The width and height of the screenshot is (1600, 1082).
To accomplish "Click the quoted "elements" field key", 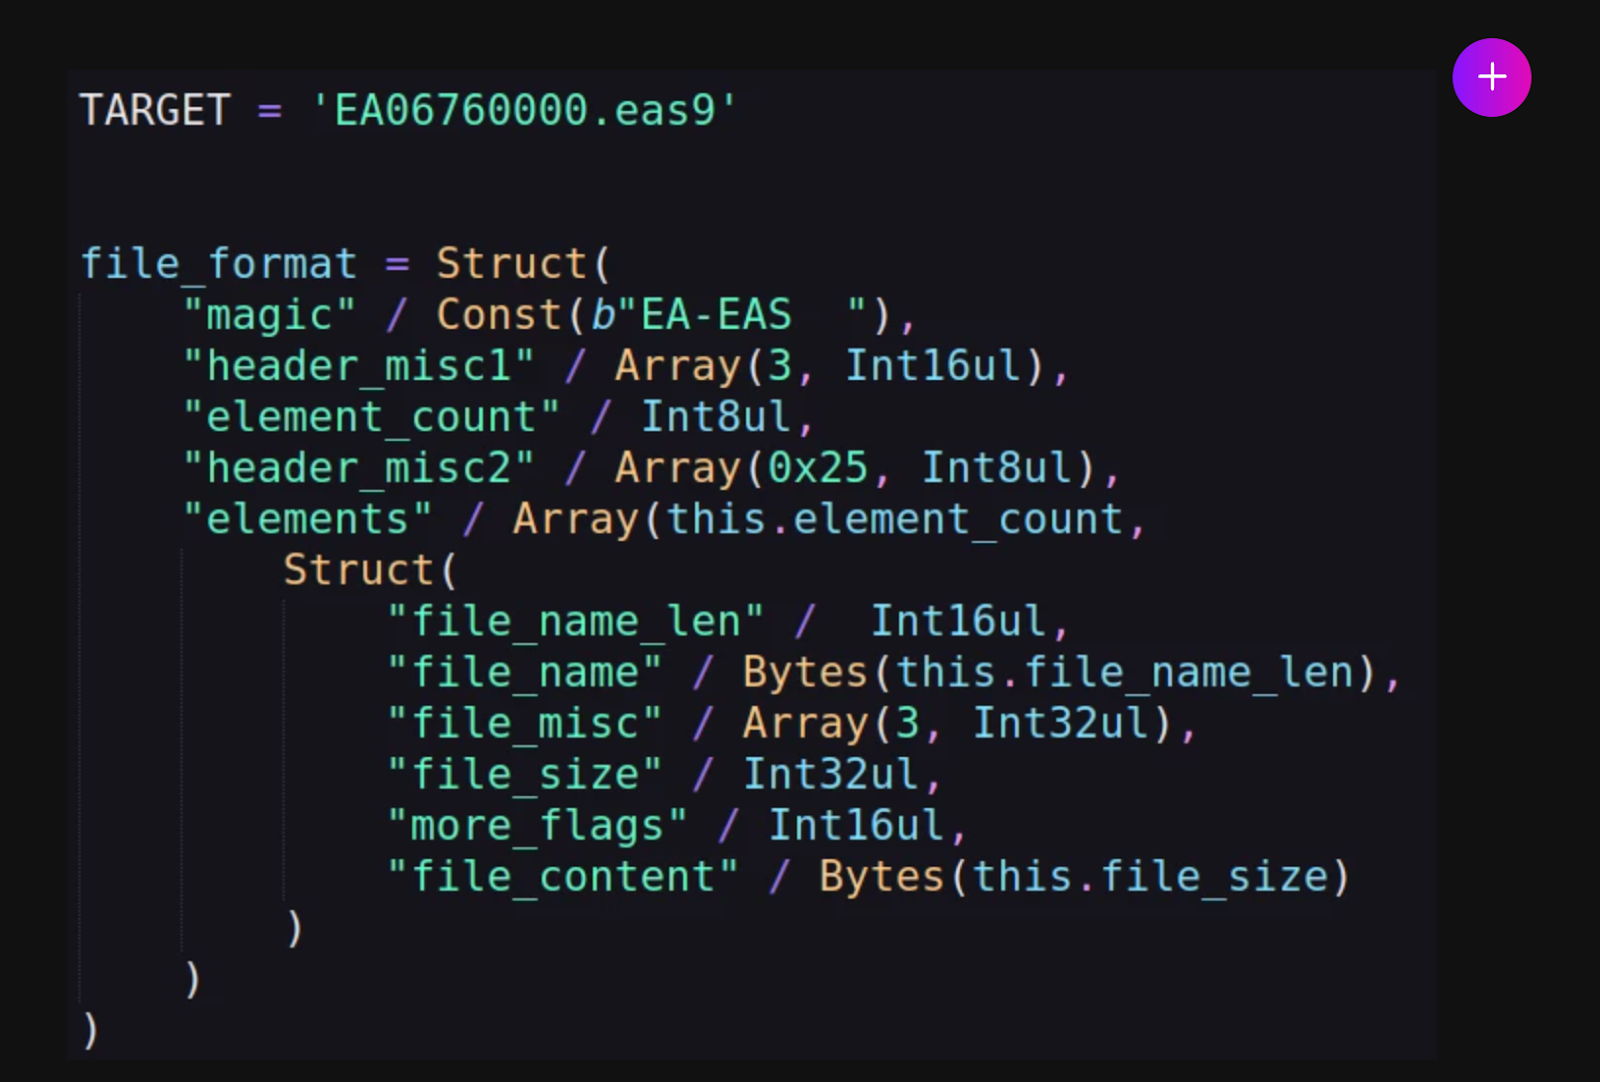I will tap(307, 519).
